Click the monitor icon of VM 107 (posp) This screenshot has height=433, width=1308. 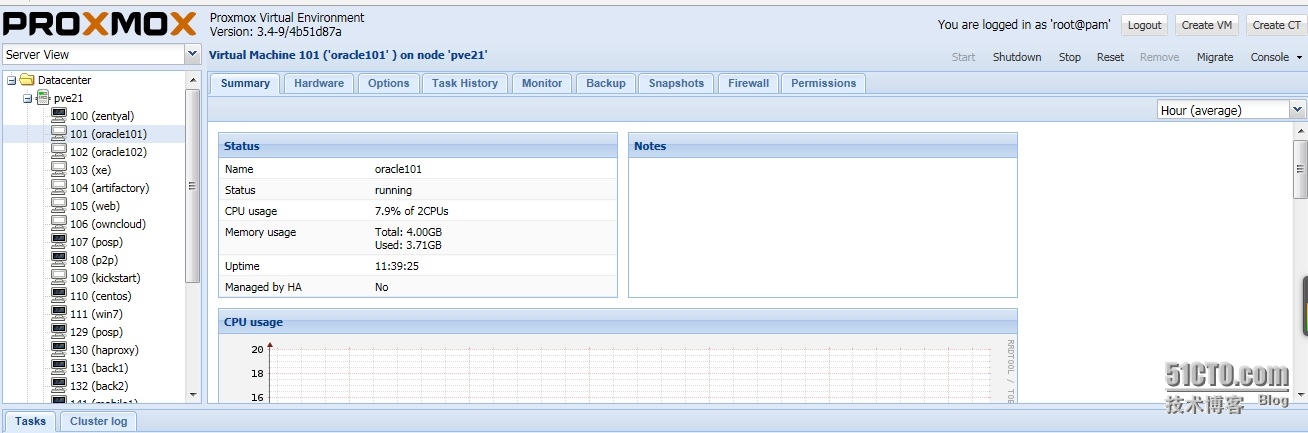59,242
